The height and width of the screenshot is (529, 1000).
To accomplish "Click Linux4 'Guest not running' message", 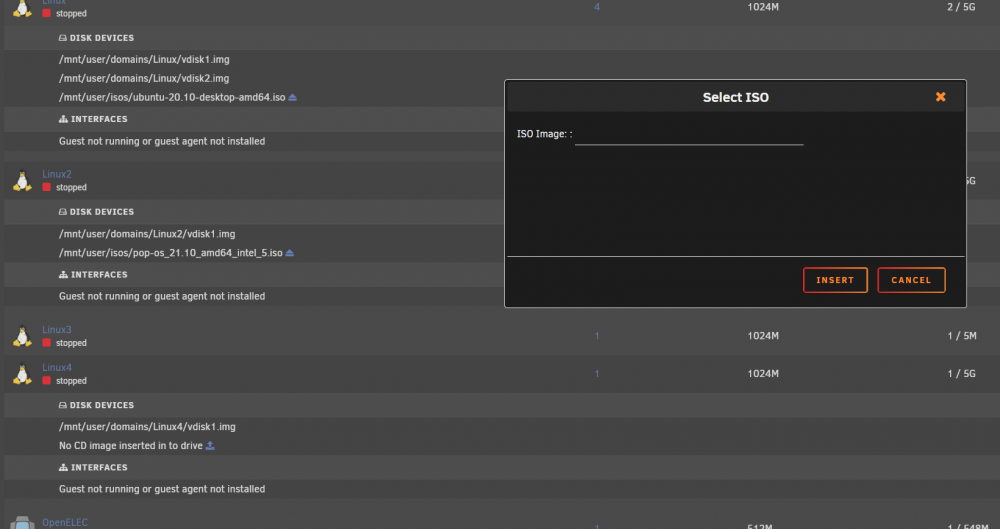I will coord(162,489).
